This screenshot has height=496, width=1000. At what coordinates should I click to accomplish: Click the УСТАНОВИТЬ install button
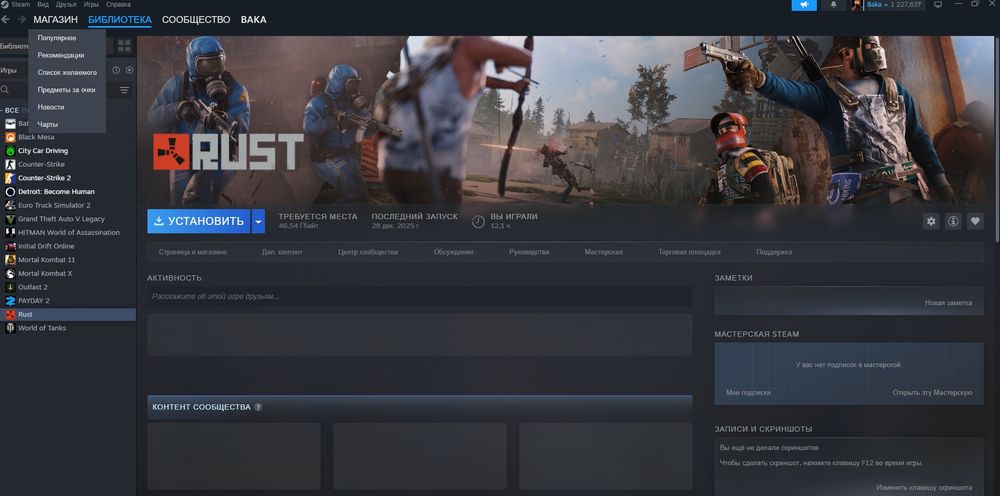199,221
